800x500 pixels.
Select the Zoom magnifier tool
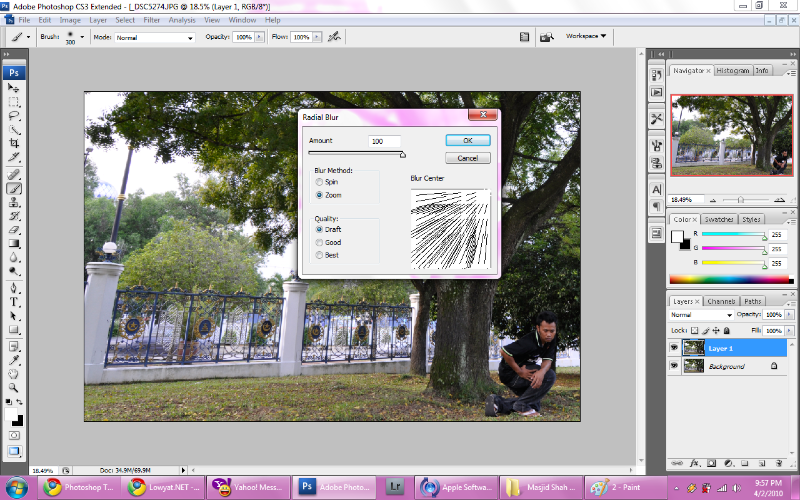point(15,387)
